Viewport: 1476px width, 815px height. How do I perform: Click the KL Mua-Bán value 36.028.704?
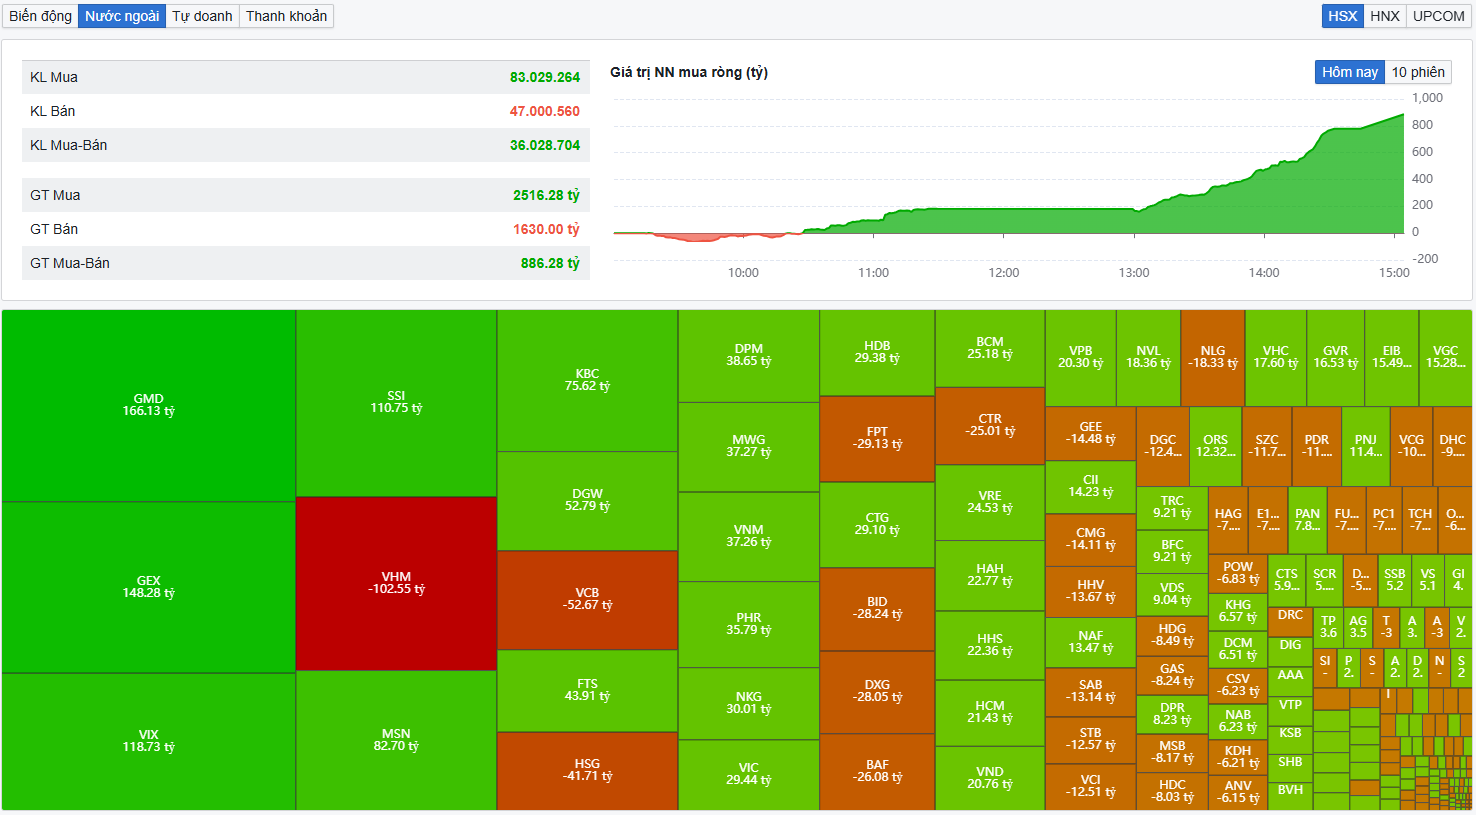pyautogui.click(x=545, y=145)
